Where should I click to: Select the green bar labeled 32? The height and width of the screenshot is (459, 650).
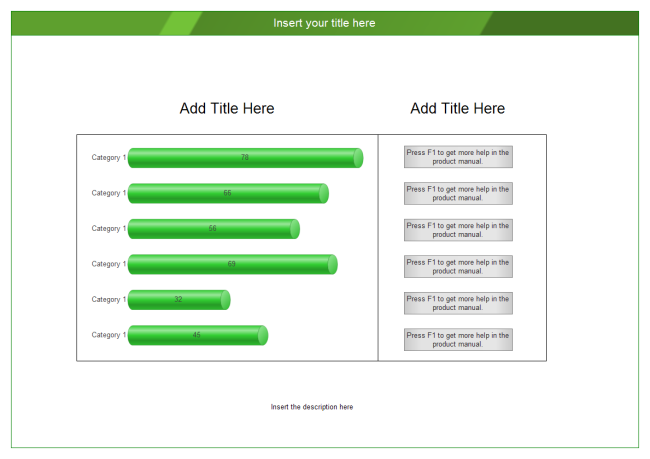click(179, 300)
